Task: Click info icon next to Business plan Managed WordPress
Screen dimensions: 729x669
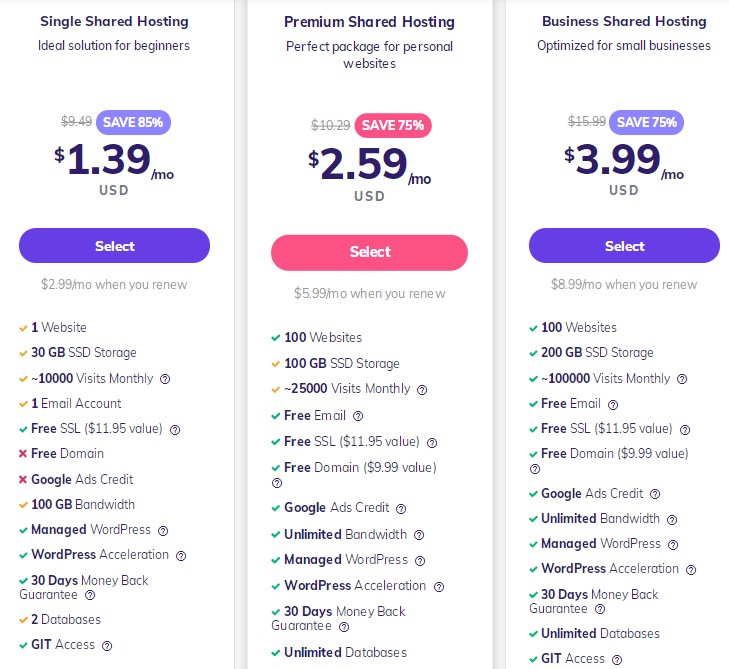Action: 673,544
